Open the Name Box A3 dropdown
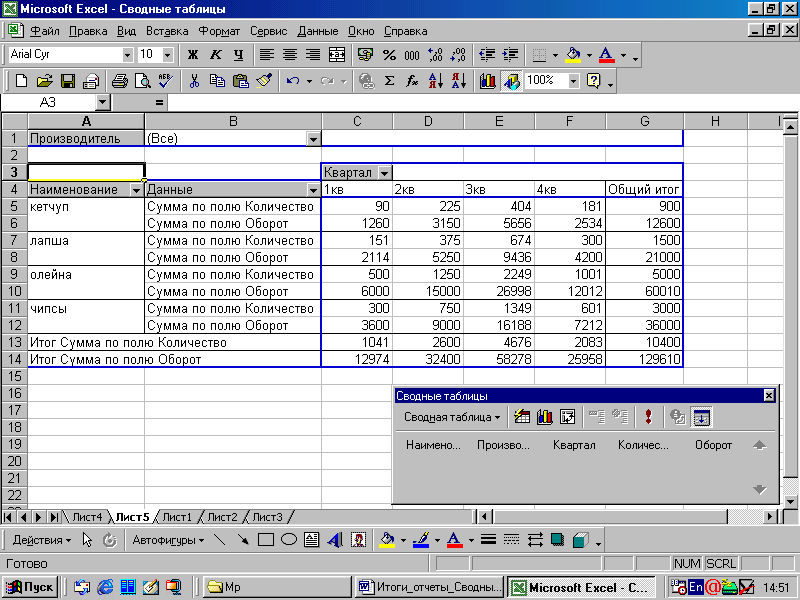The height and width of the screenshot is (600, 800). [x=103, y=103]
